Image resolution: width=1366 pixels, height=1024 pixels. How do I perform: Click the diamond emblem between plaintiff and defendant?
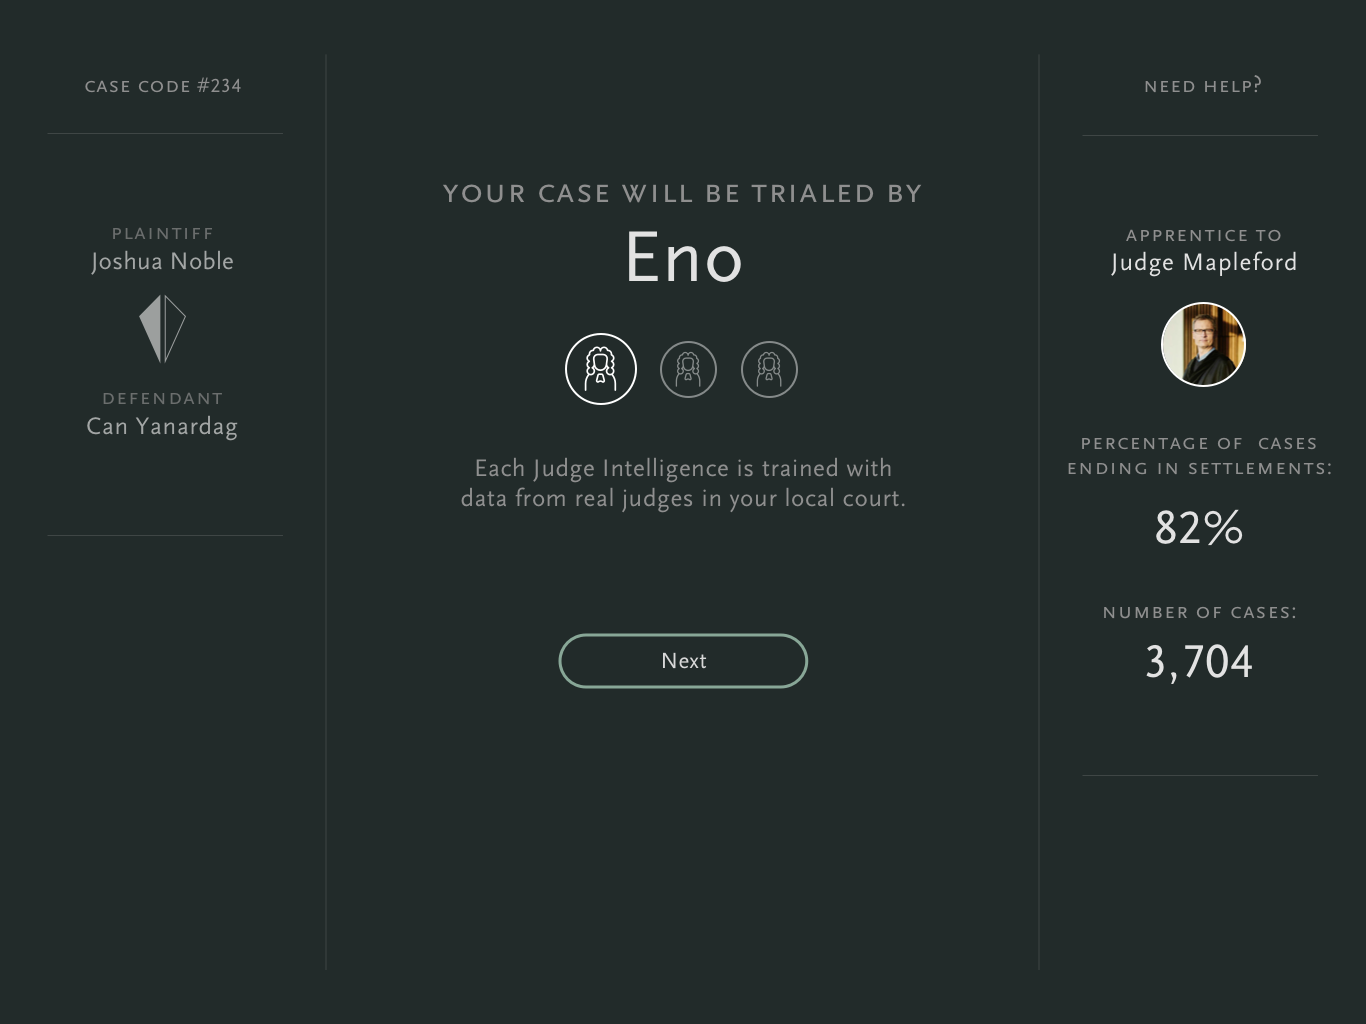click(x=162, y=328)
